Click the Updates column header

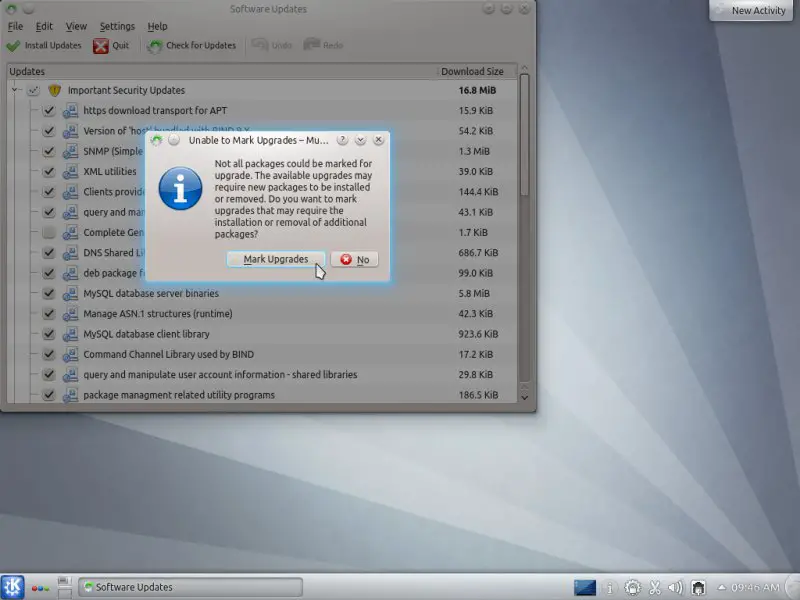point(222,71)
